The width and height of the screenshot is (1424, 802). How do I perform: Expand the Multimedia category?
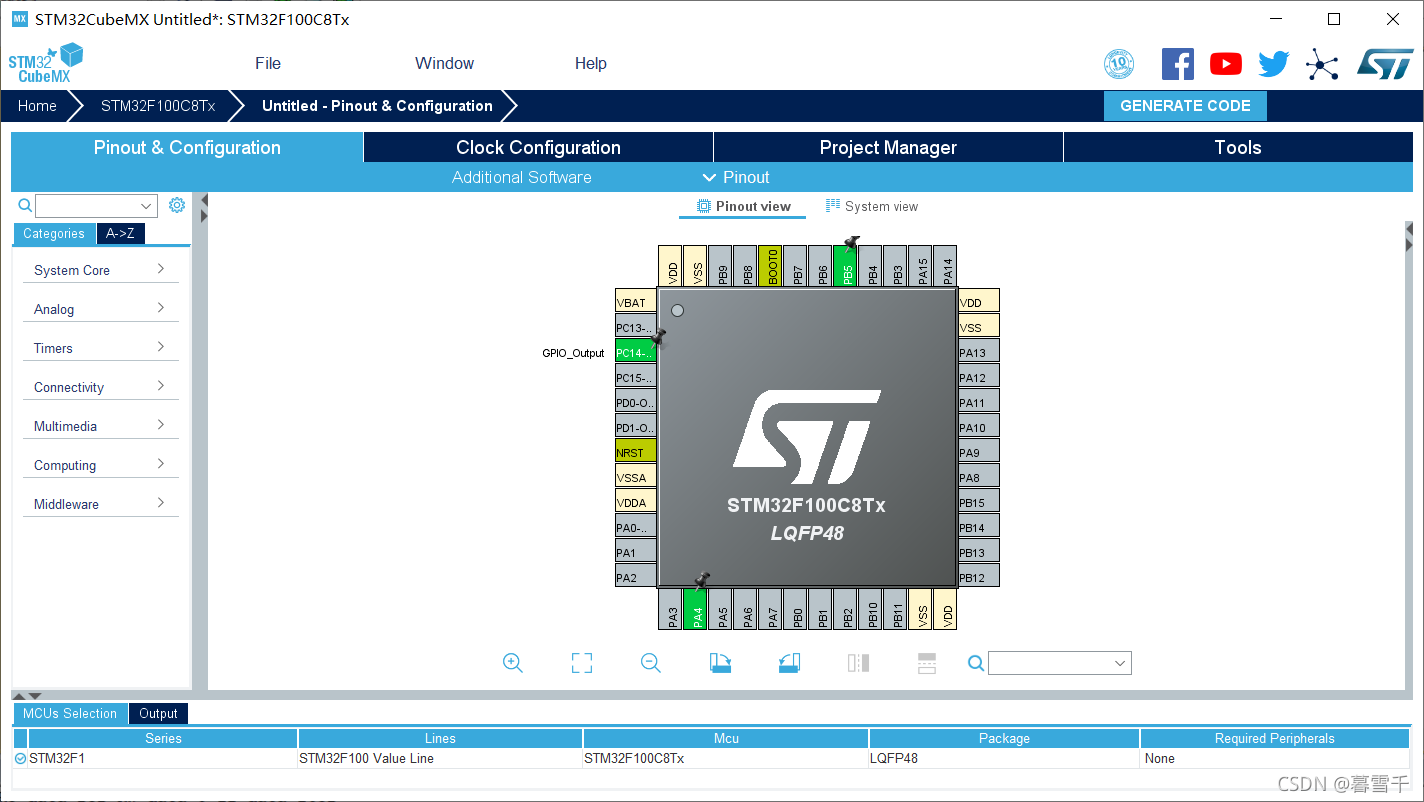click(100, 426)
